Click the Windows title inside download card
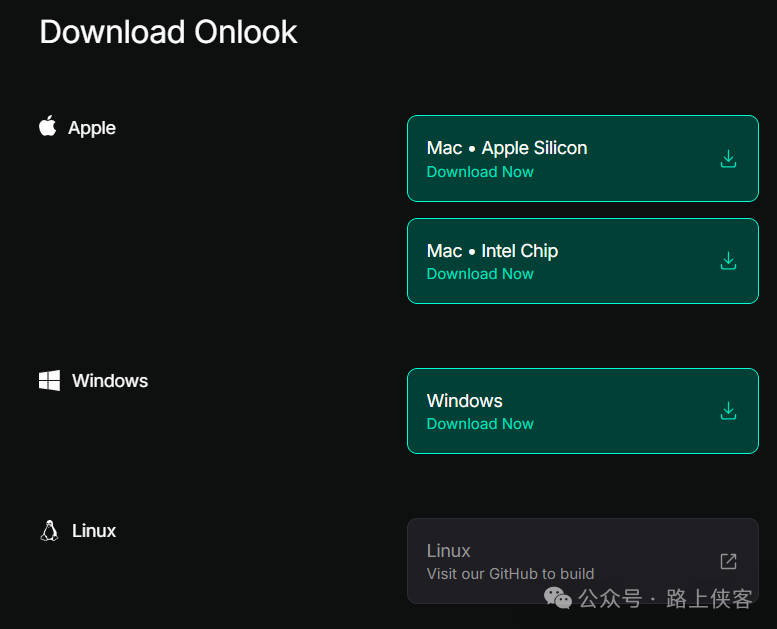 (464, 400)
